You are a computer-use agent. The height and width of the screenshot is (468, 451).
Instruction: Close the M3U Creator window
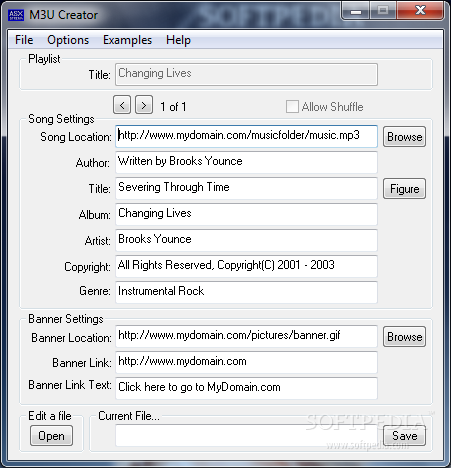tap(420, 10)
